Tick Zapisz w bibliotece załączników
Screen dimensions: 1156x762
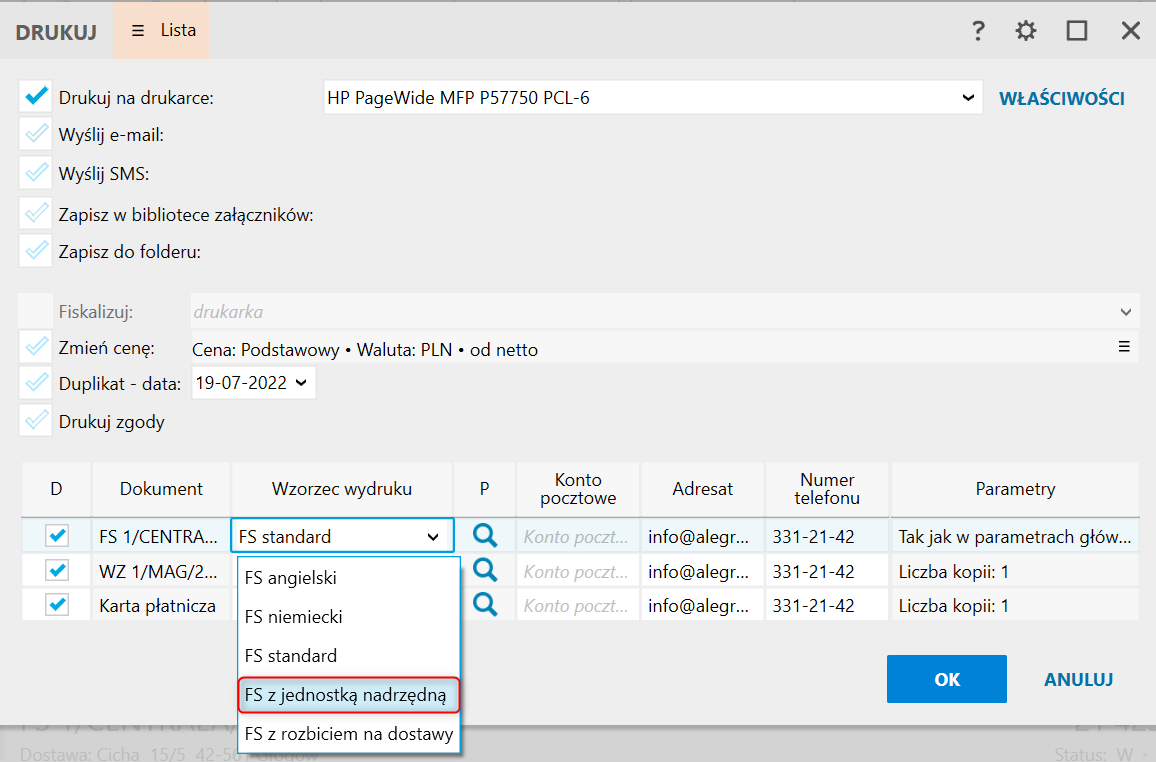(35, 214)
